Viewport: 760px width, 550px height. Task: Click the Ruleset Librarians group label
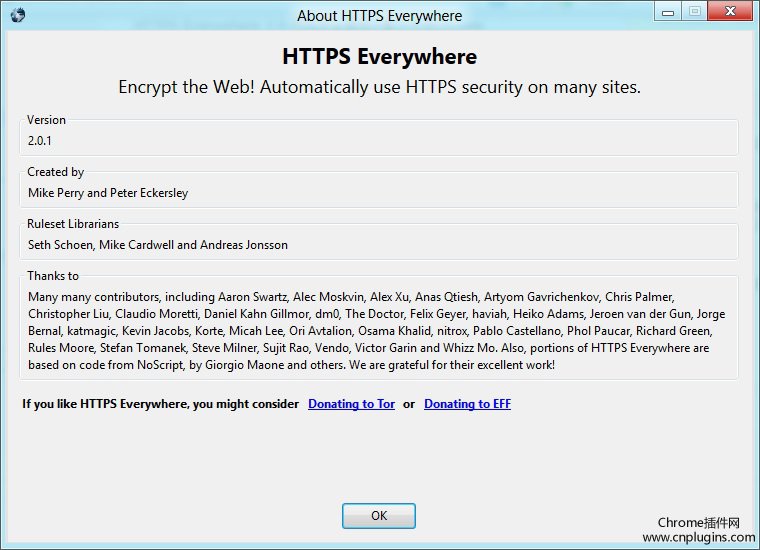[x=73, y=224]
